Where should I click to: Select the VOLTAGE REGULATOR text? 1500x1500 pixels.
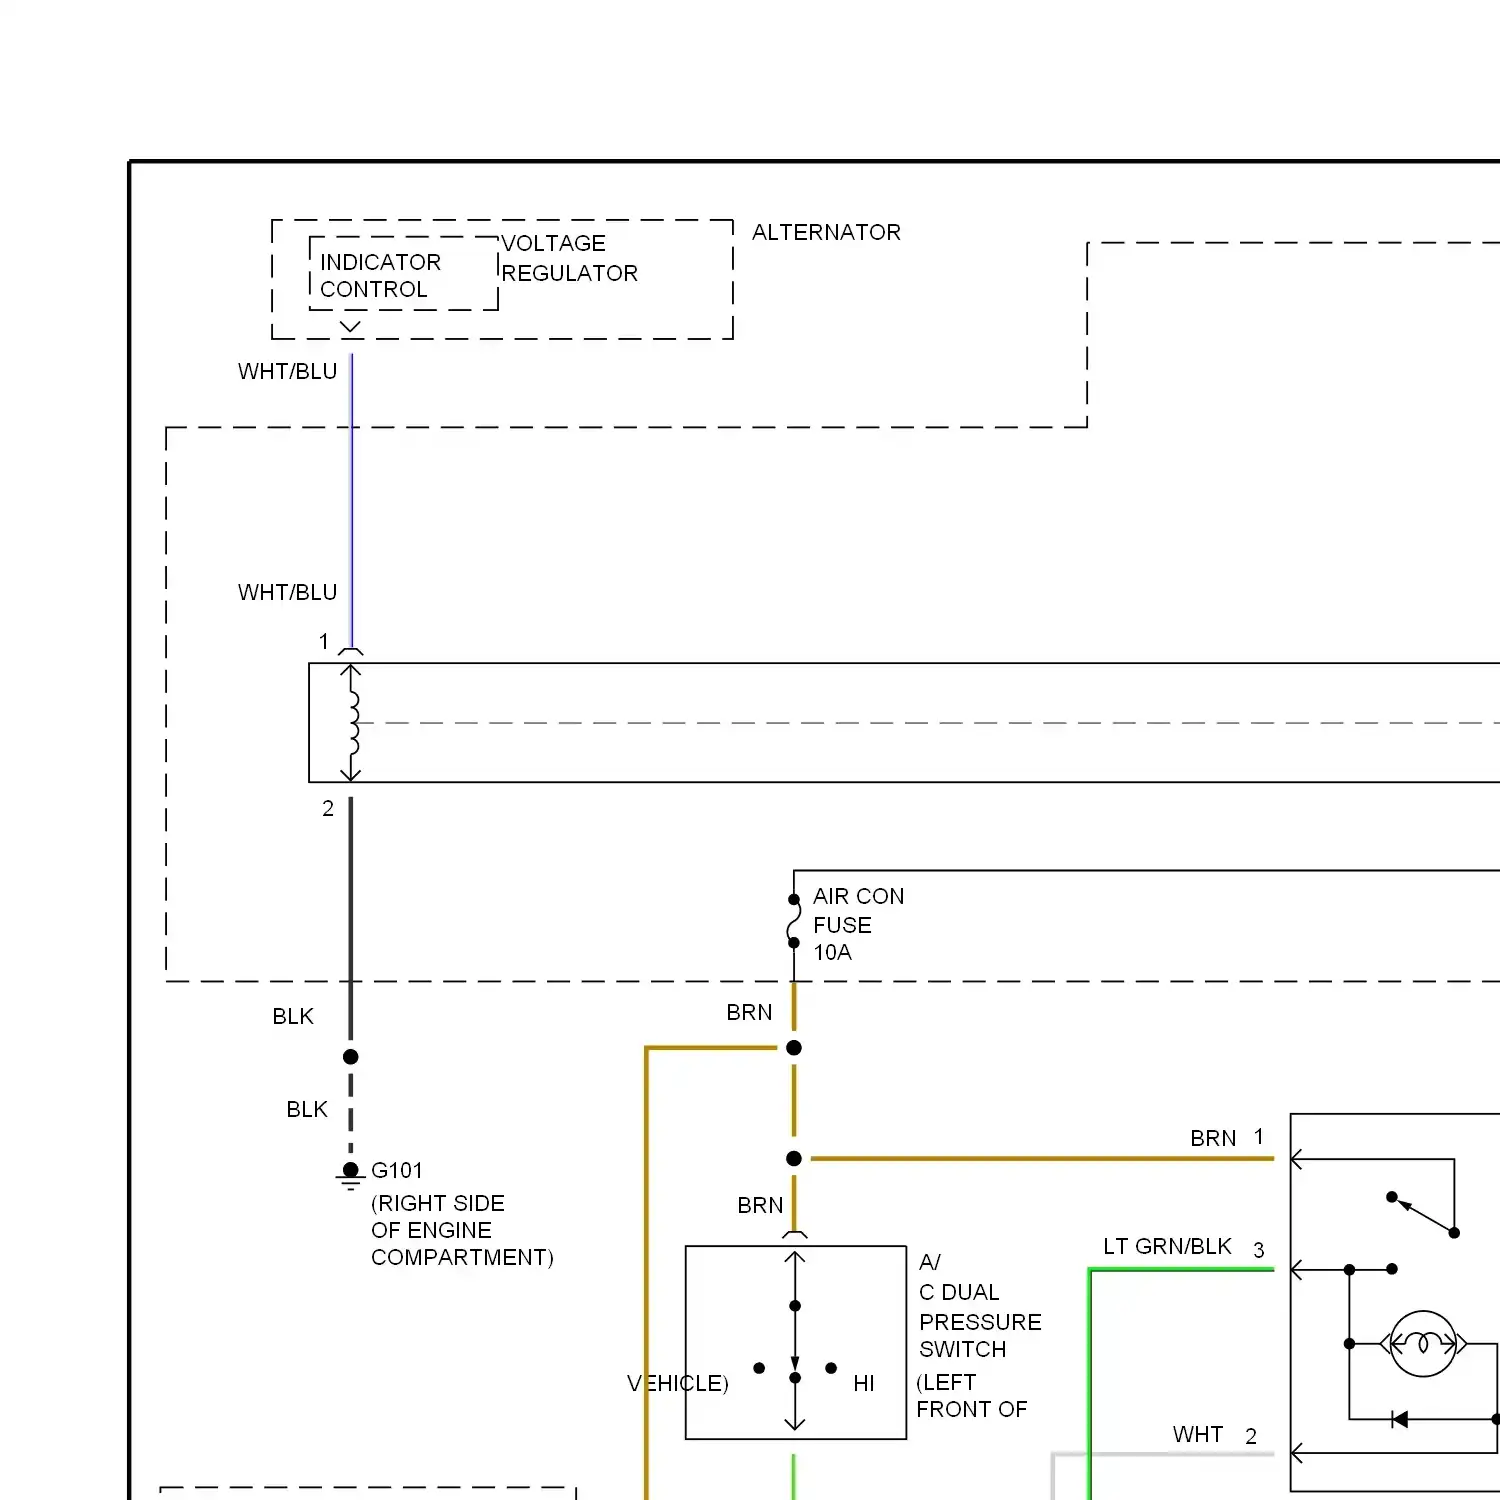click(569, 258)
